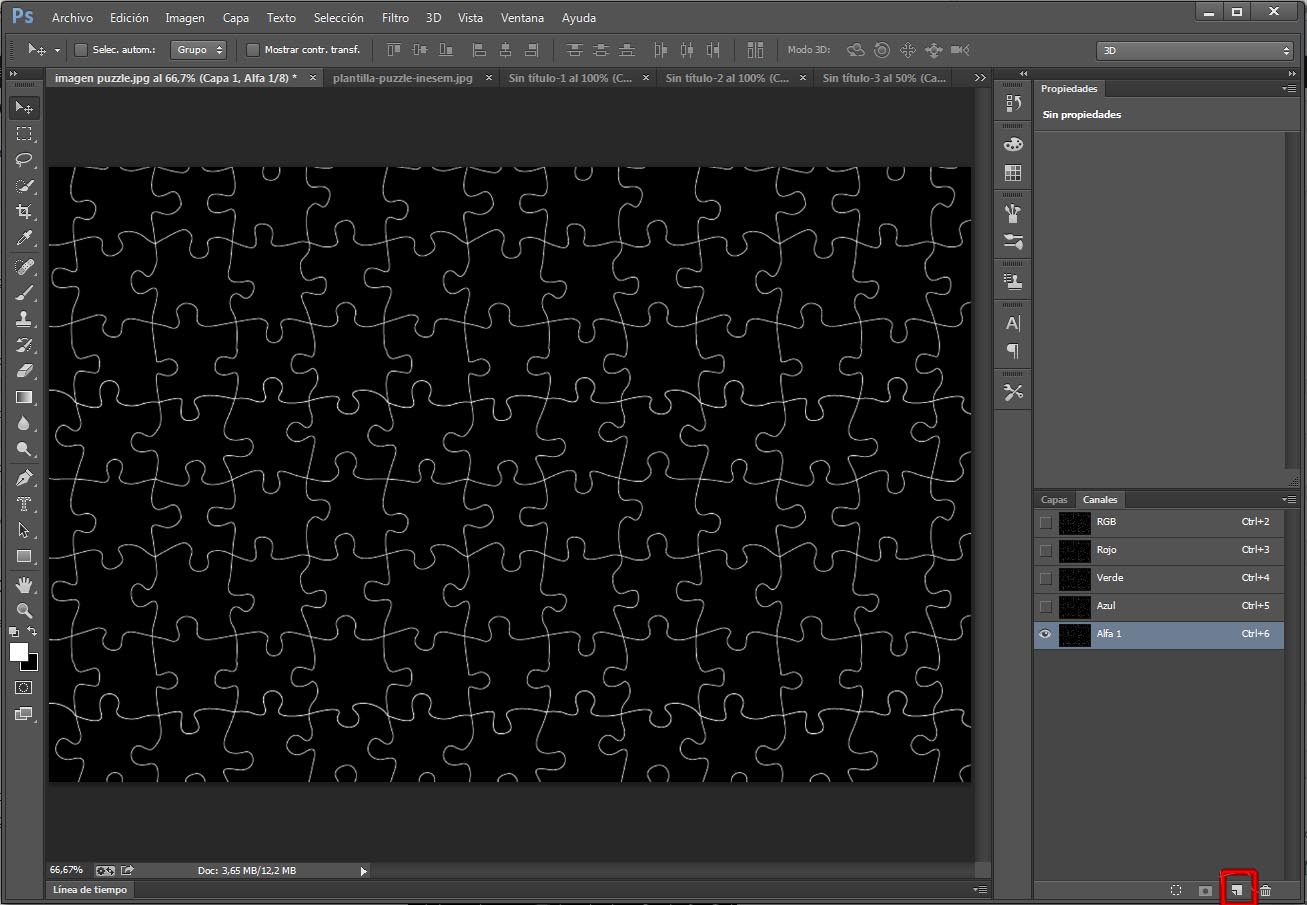Activate the Crop tool
The height and width of the screenshot is (905, 1307).
24,212
